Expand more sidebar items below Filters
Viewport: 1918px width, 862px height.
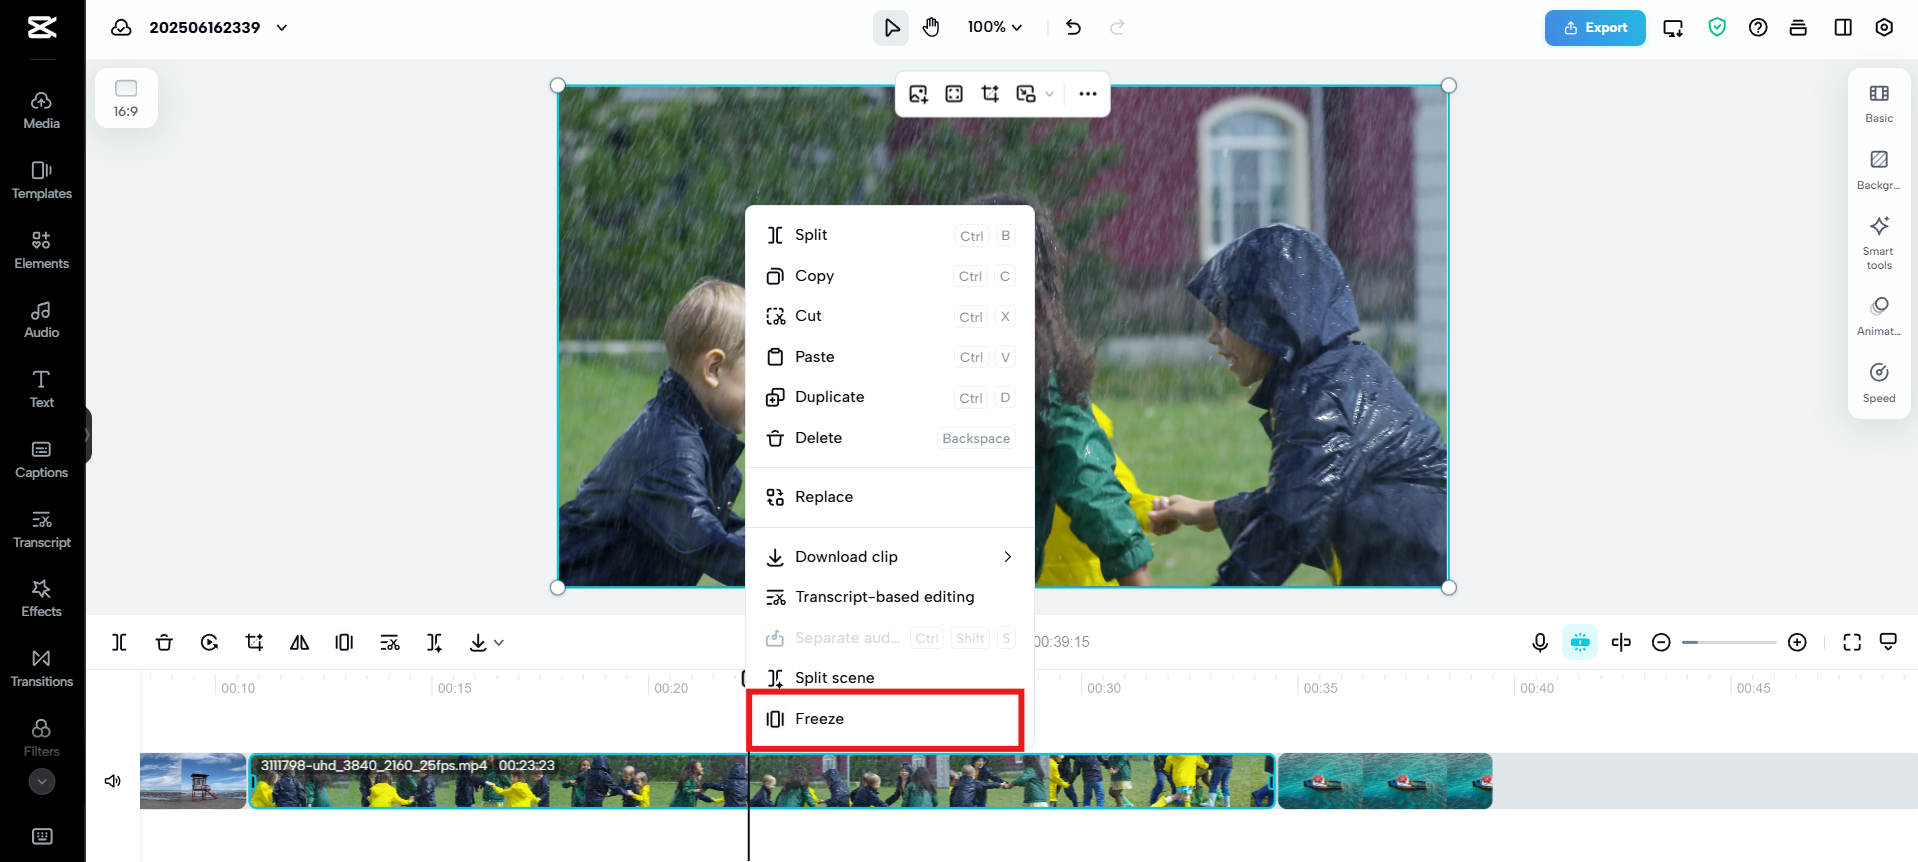click(x=41, y=781)
